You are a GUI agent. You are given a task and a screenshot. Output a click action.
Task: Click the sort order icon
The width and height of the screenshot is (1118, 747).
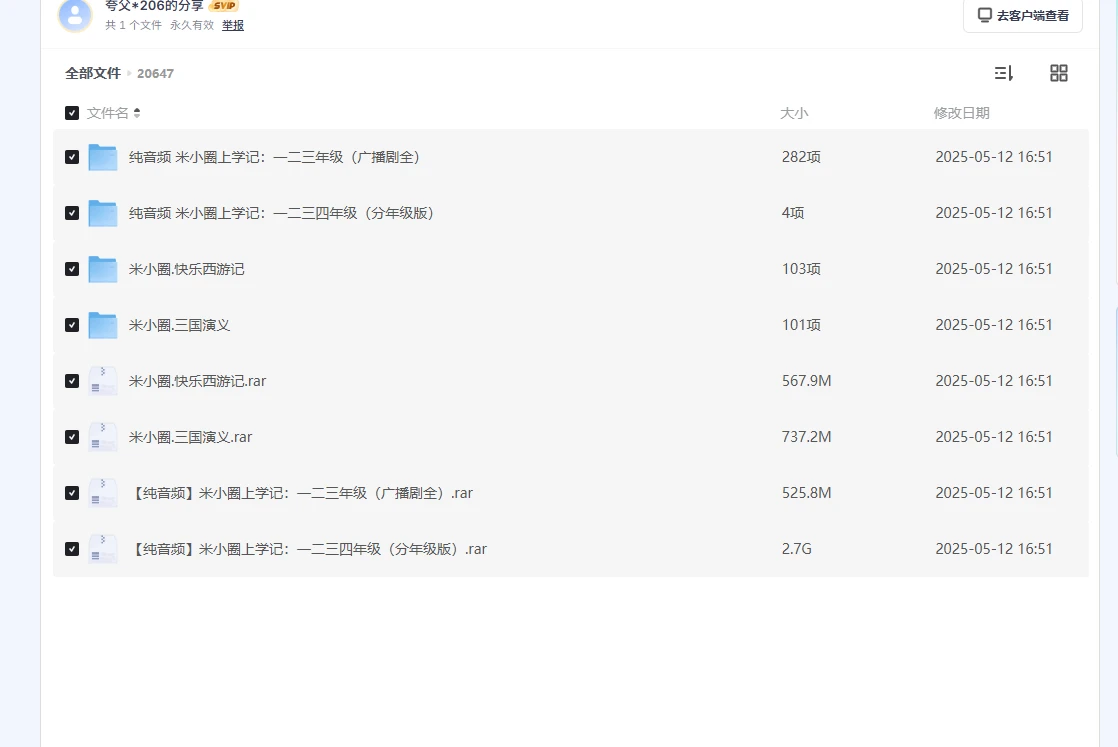pos(1003,73)
